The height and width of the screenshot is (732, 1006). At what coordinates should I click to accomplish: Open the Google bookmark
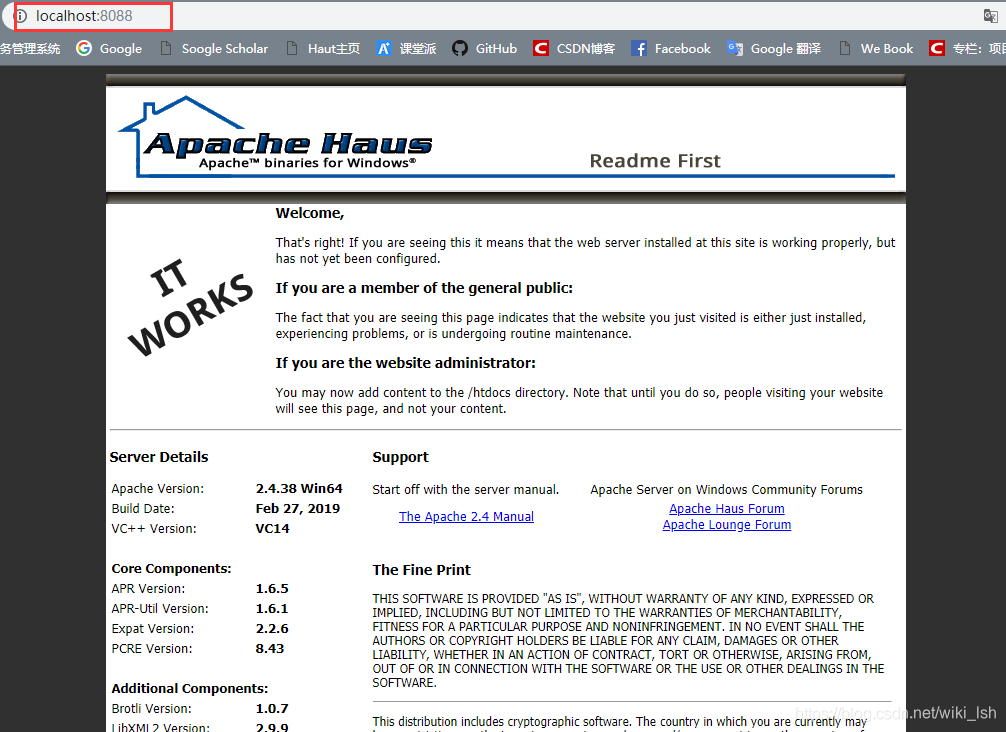(x=109, y=49)
